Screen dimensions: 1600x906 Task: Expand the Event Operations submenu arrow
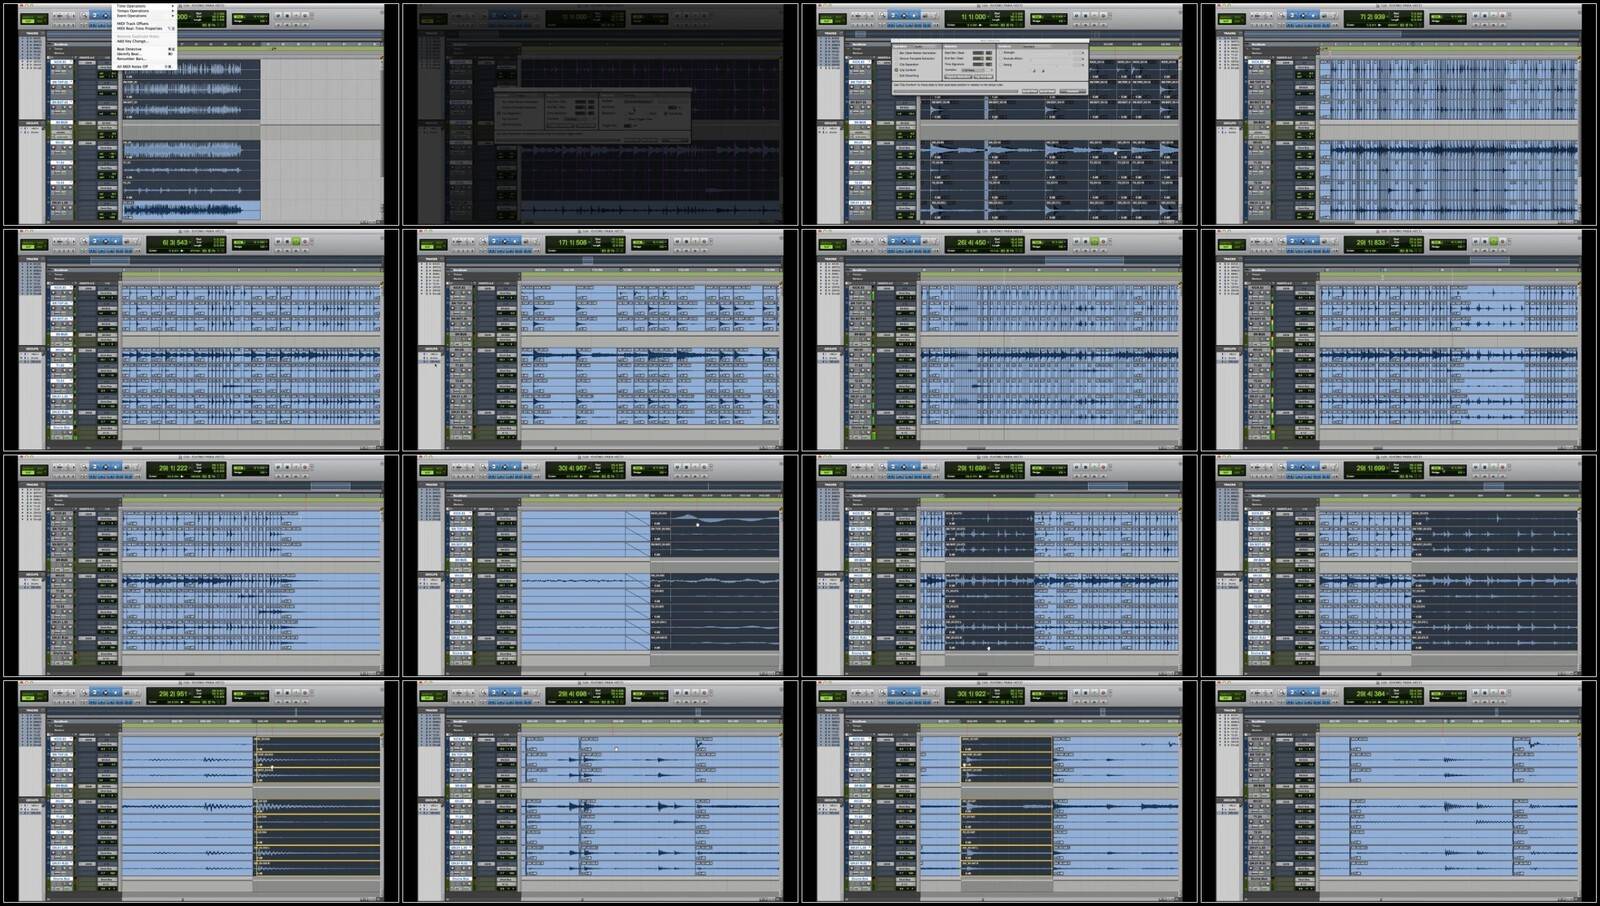(172, 16)
